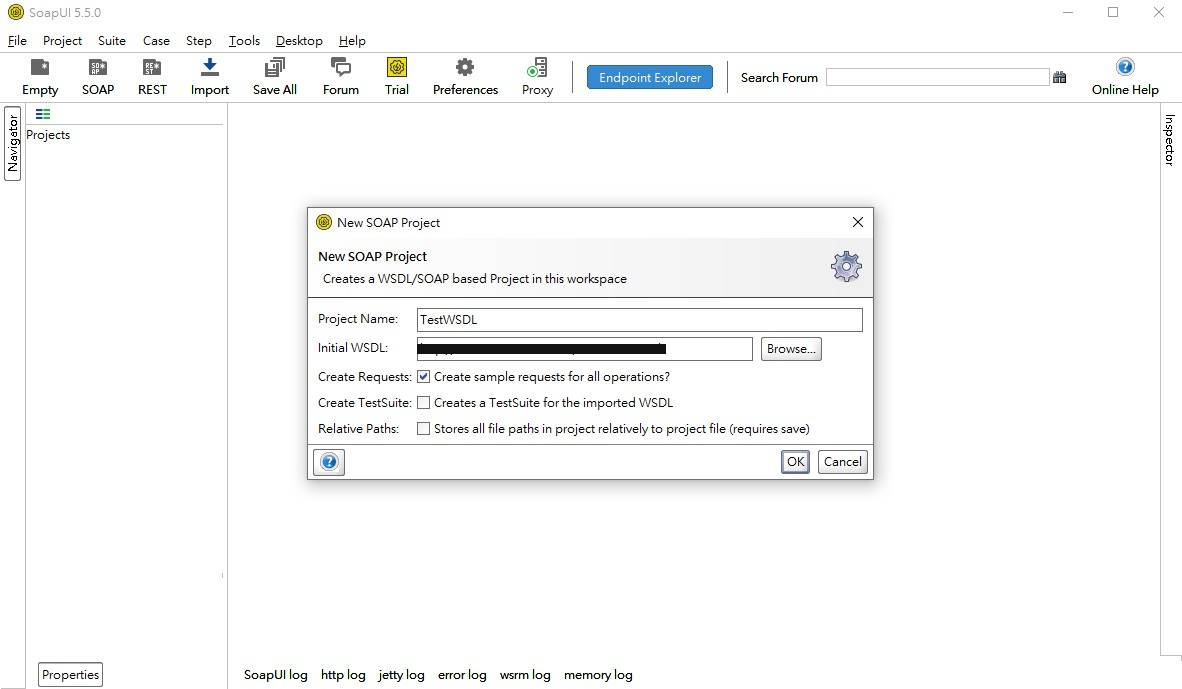This screenshot has height=689, width=1182.
Task: Confirm dialog with OK button
Action: (x=795, y=461)
